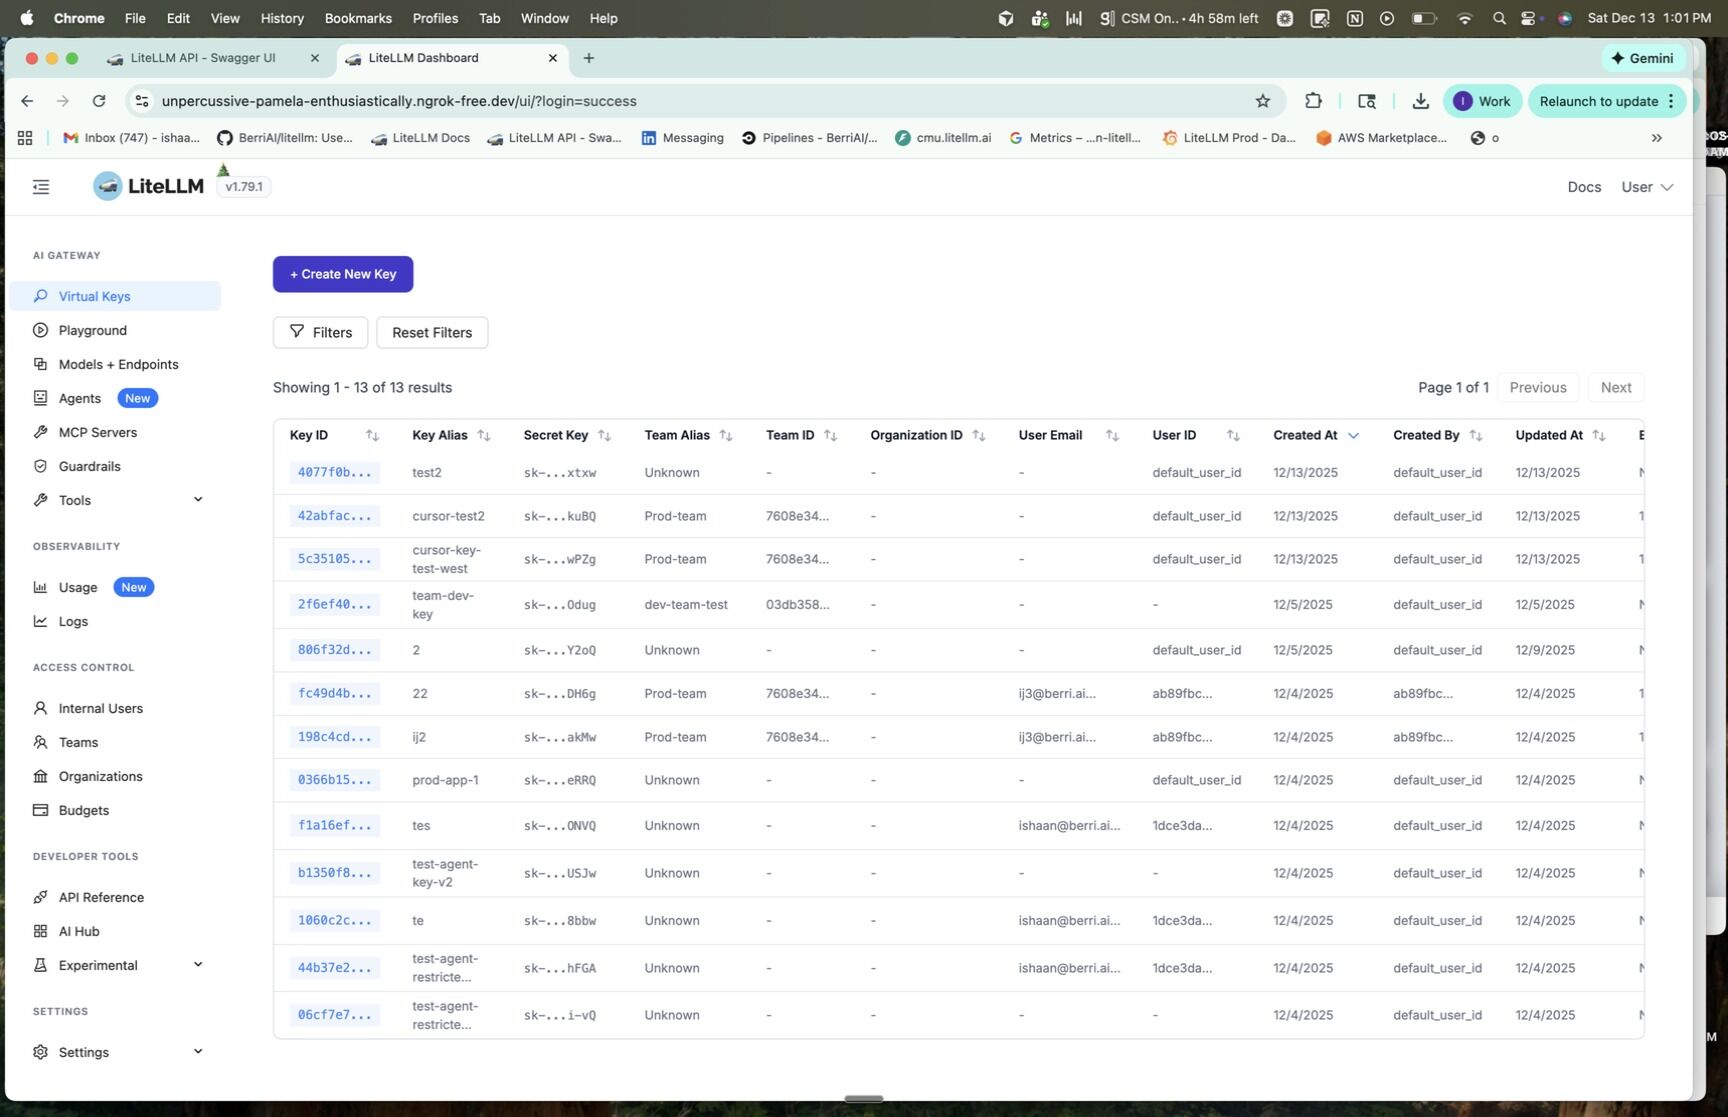Open key 5c35105... details

334,559
